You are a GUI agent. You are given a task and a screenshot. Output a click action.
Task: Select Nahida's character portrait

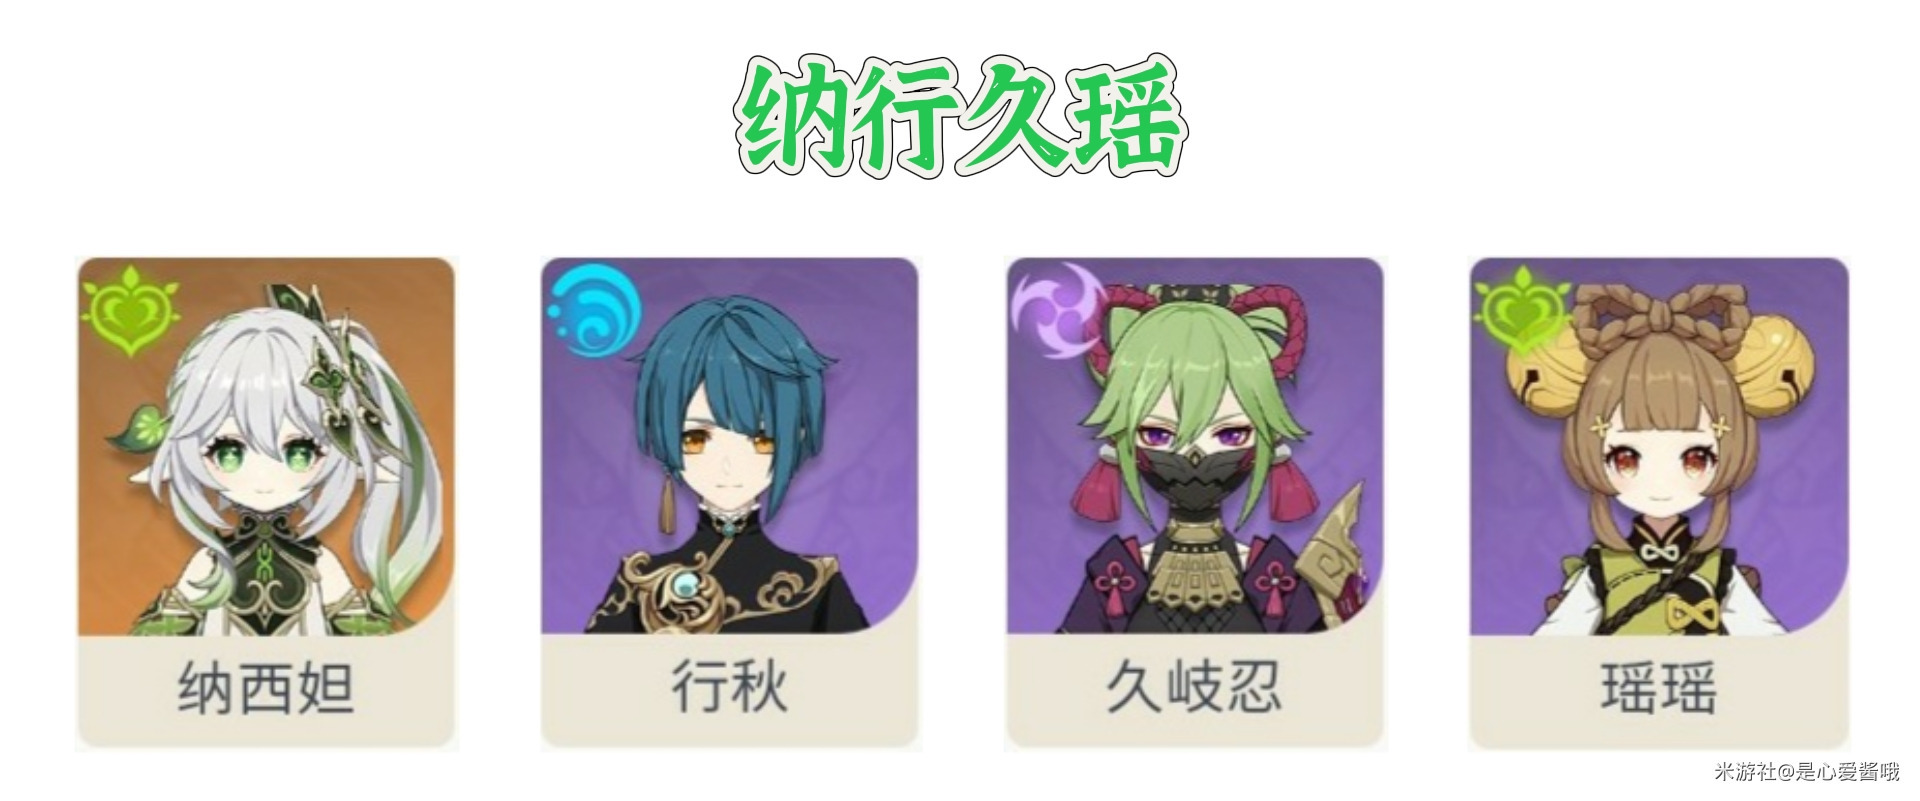click(x=266, y=447)
